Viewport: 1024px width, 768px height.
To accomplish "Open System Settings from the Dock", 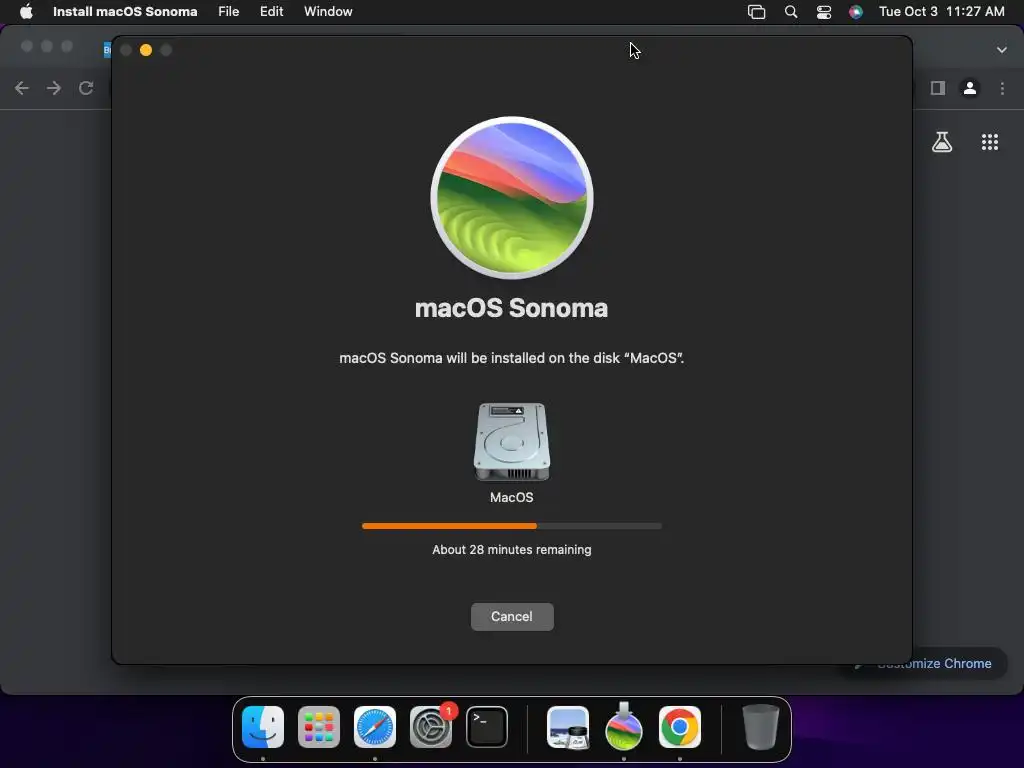I will 431,727.
